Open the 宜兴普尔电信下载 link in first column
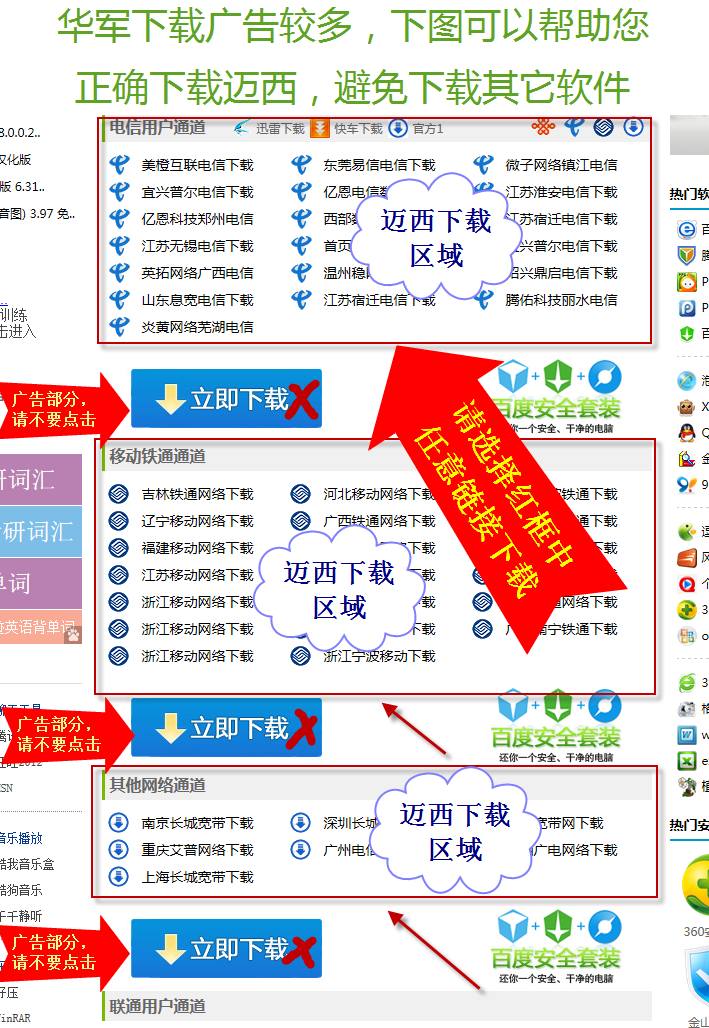This screenshot has height=1028, width=709. (197, 192)
